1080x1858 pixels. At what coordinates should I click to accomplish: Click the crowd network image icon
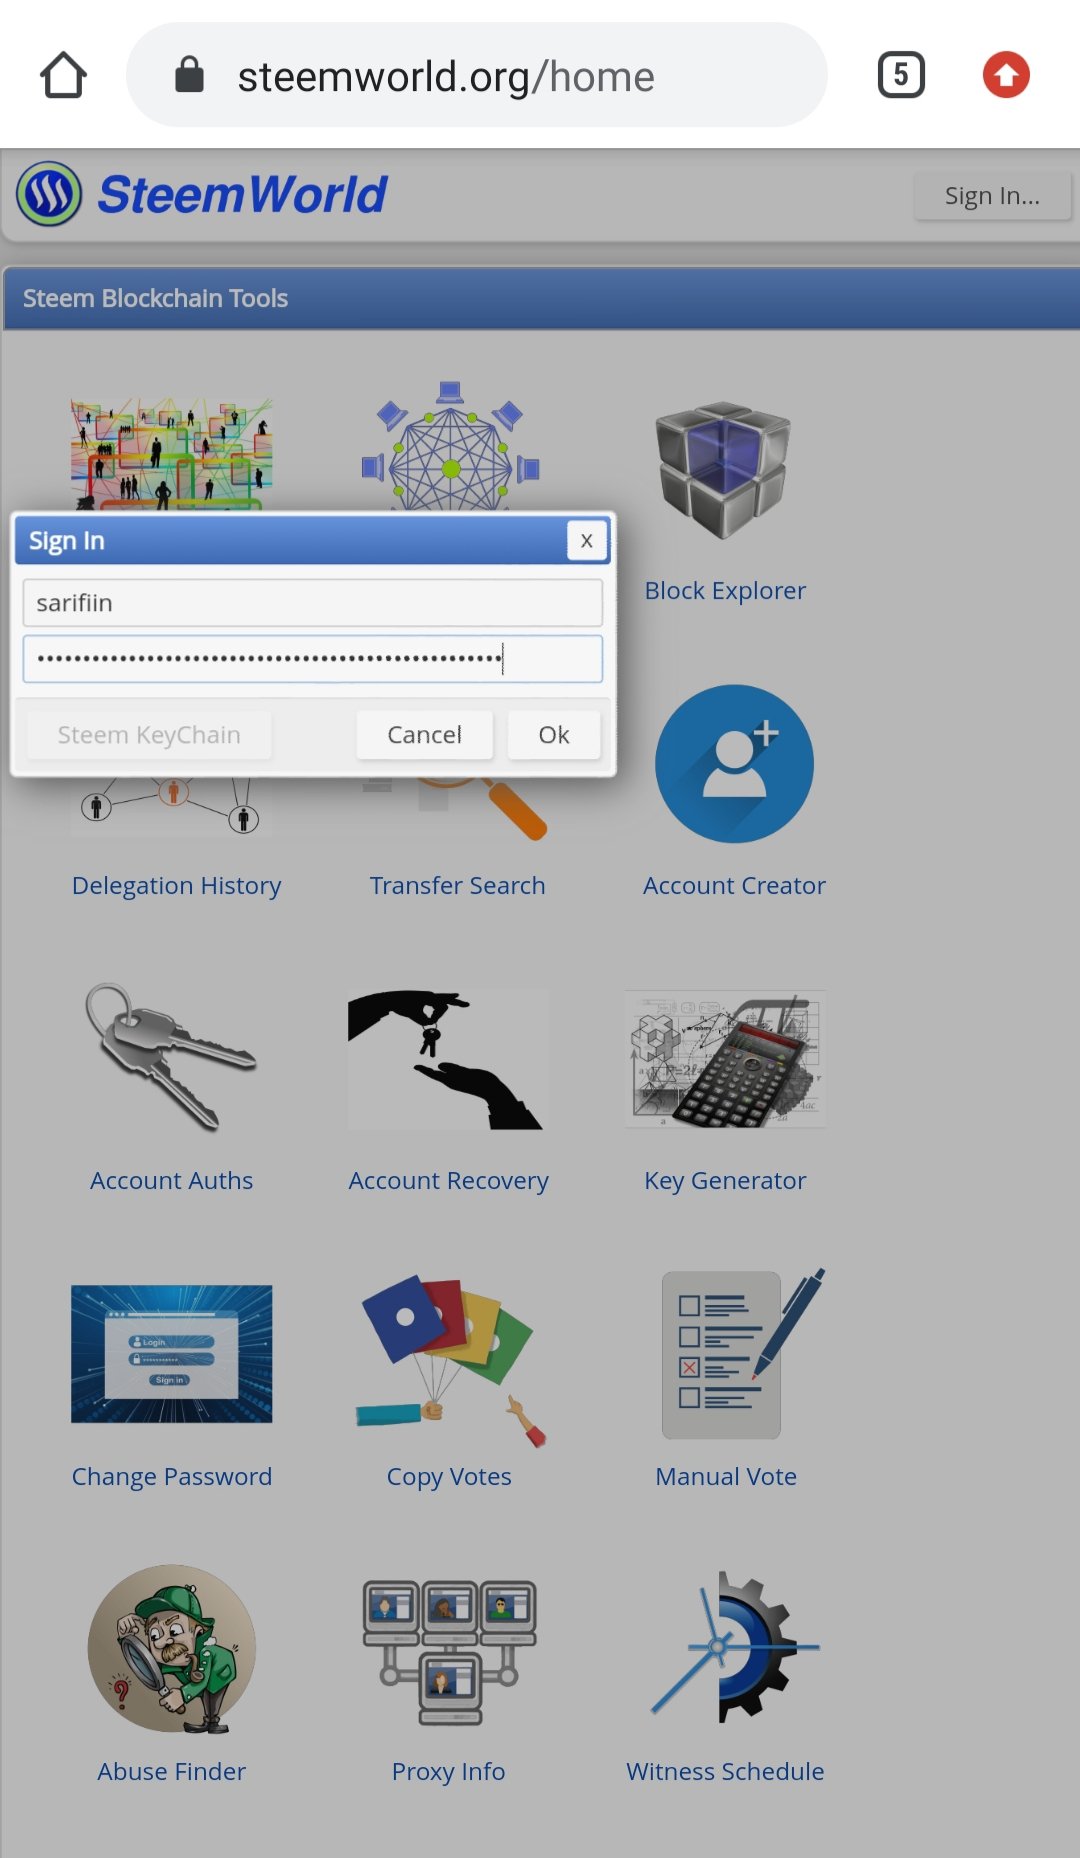pos(171,455)
